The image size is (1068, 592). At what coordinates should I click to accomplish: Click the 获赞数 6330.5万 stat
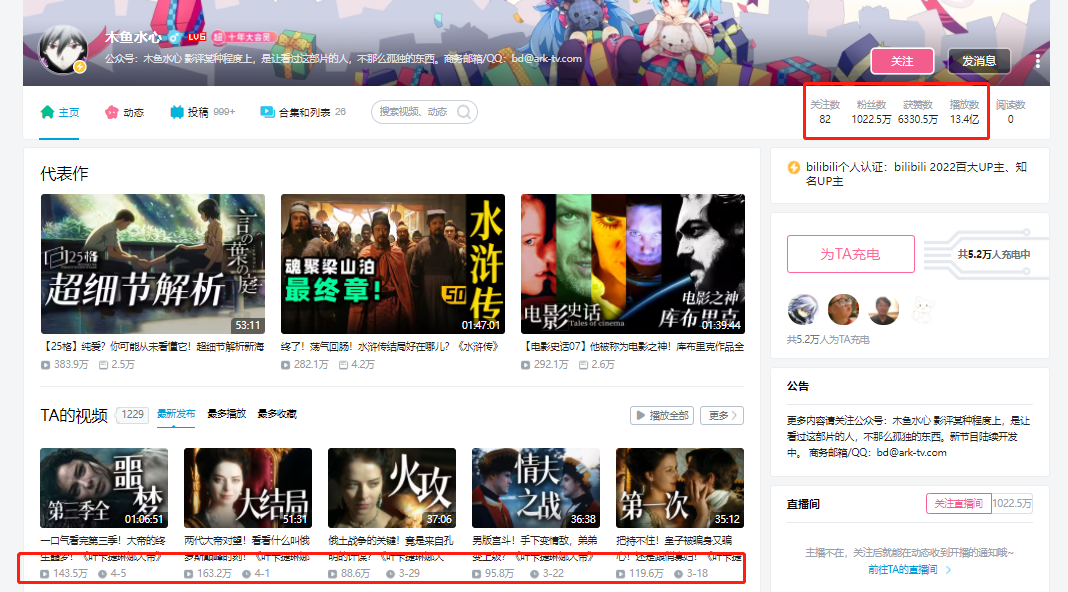coord(917,112)
